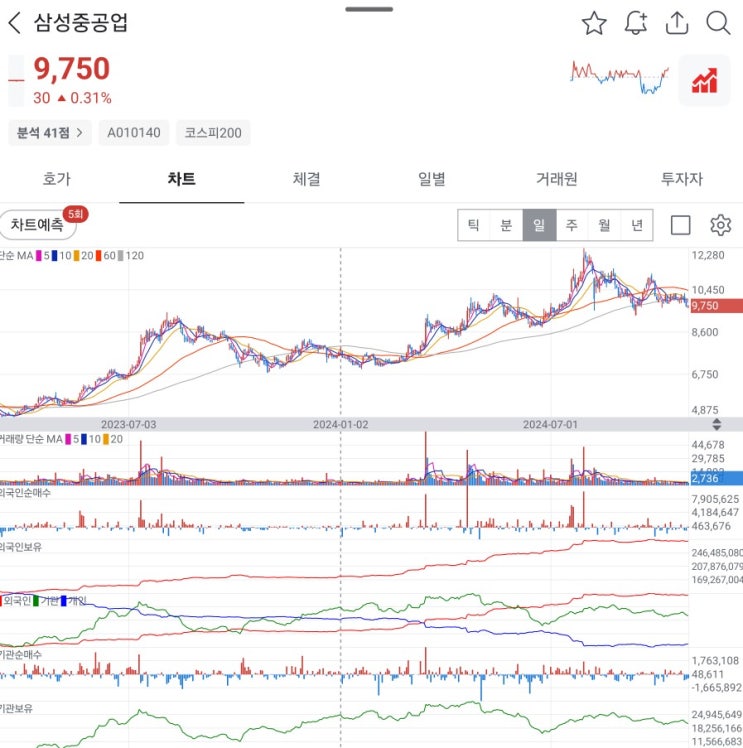The height and width of the screenshot is (748, 743).
Task: Tap the back arrow next to 삼성중공업
Action: [14, 22]
